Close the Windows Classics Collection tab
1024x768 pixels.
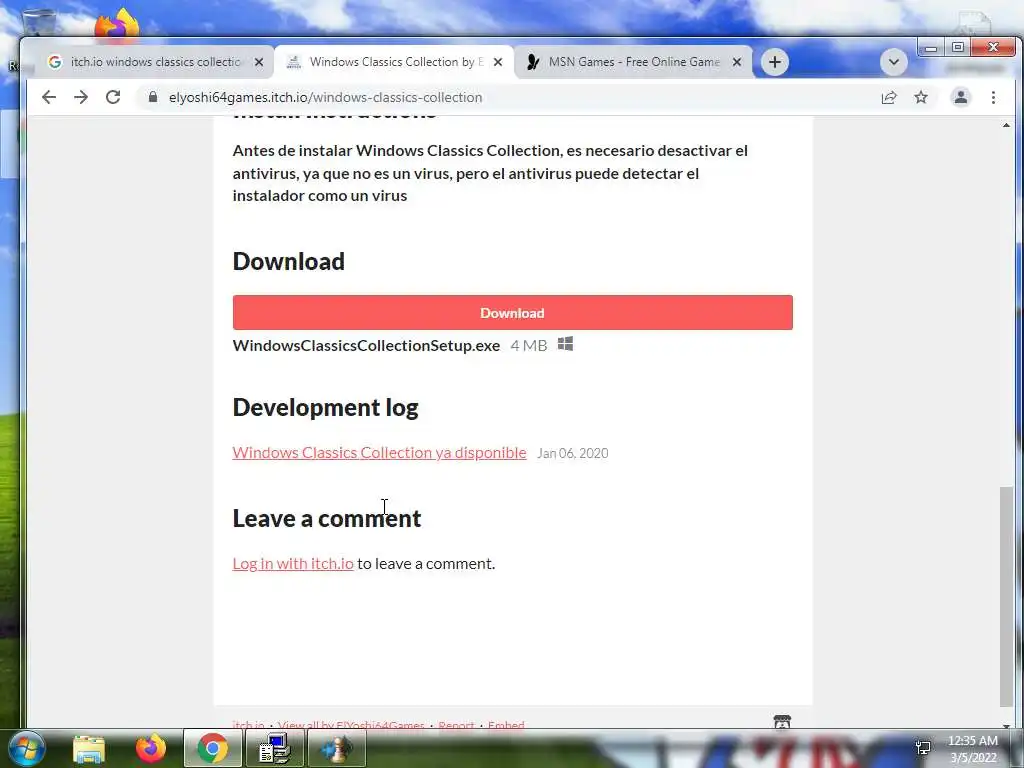498,62
